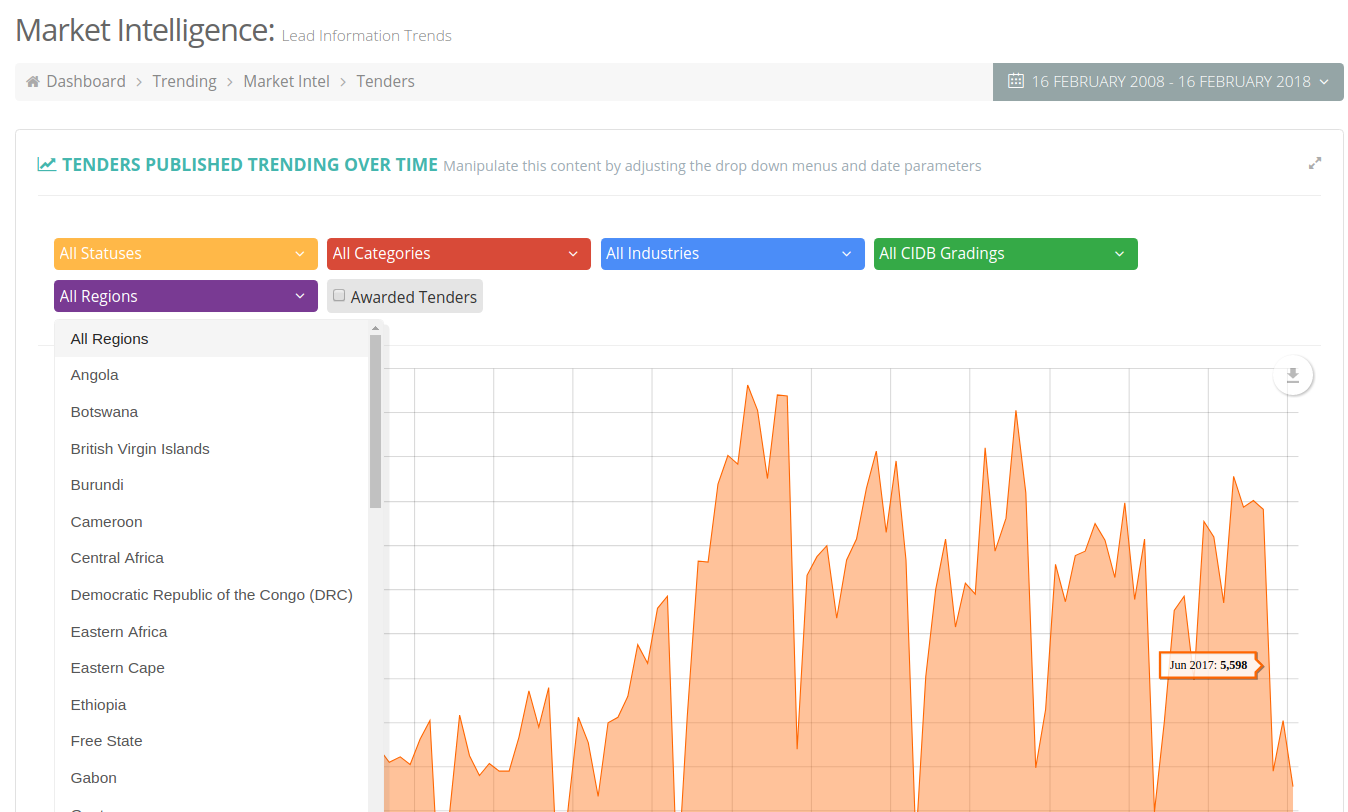Click the Tenders Published Trending Over Time heading
Viewport: 1348px width, 812px height.
coord(250,165)
